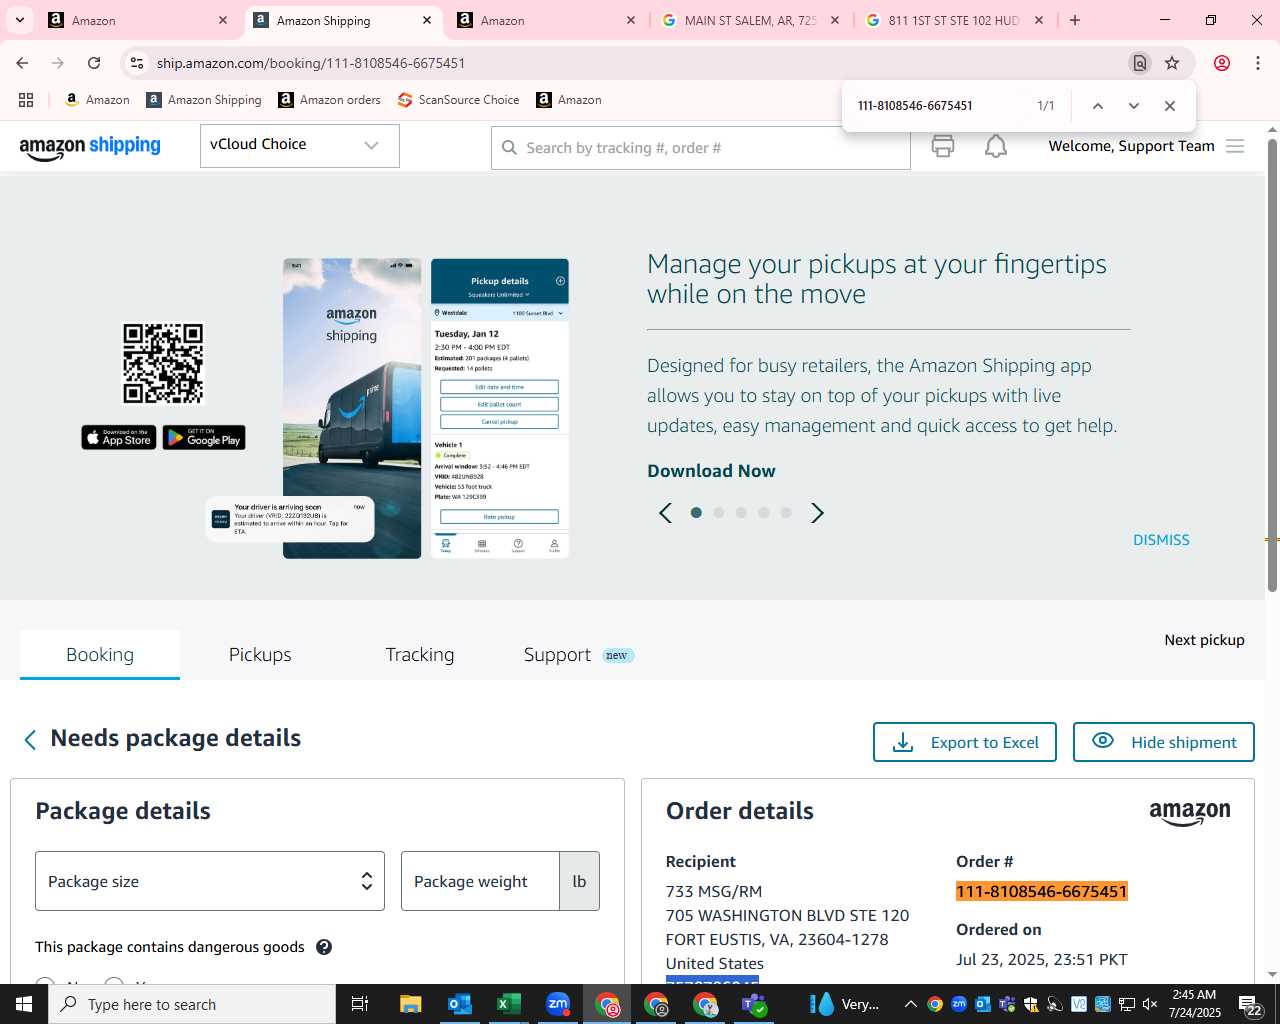Open the page search lens icon in the address bar

pyautogui.click(x=1139, y=63)
